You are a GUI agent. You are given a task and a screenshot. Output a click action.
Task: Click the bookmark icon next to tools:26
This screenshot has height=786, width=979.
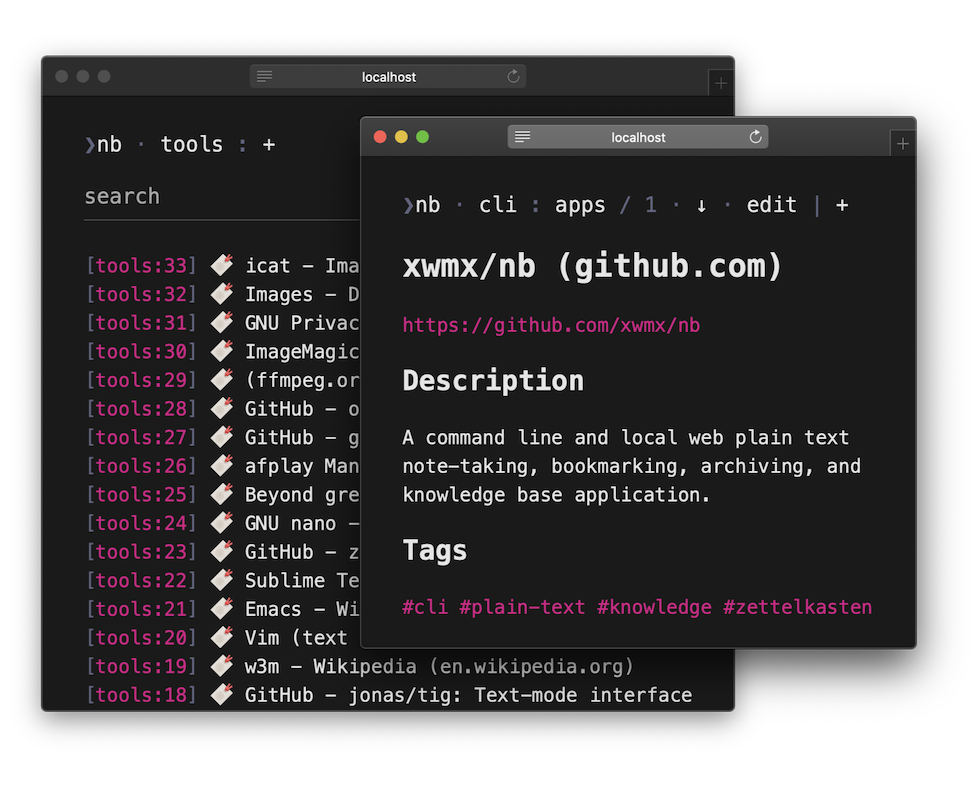point(222,465)
